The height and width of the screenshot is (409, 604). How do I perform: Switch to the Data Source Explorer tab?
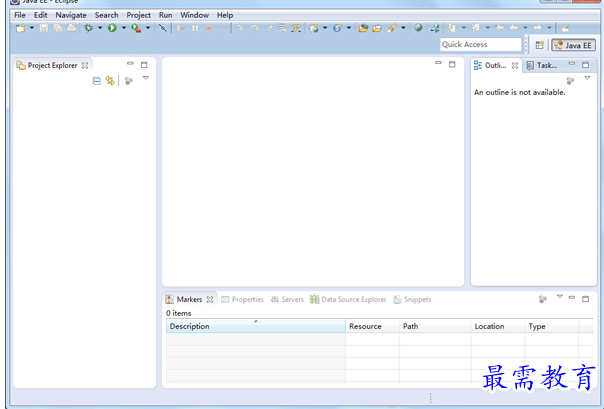point(348,299)
